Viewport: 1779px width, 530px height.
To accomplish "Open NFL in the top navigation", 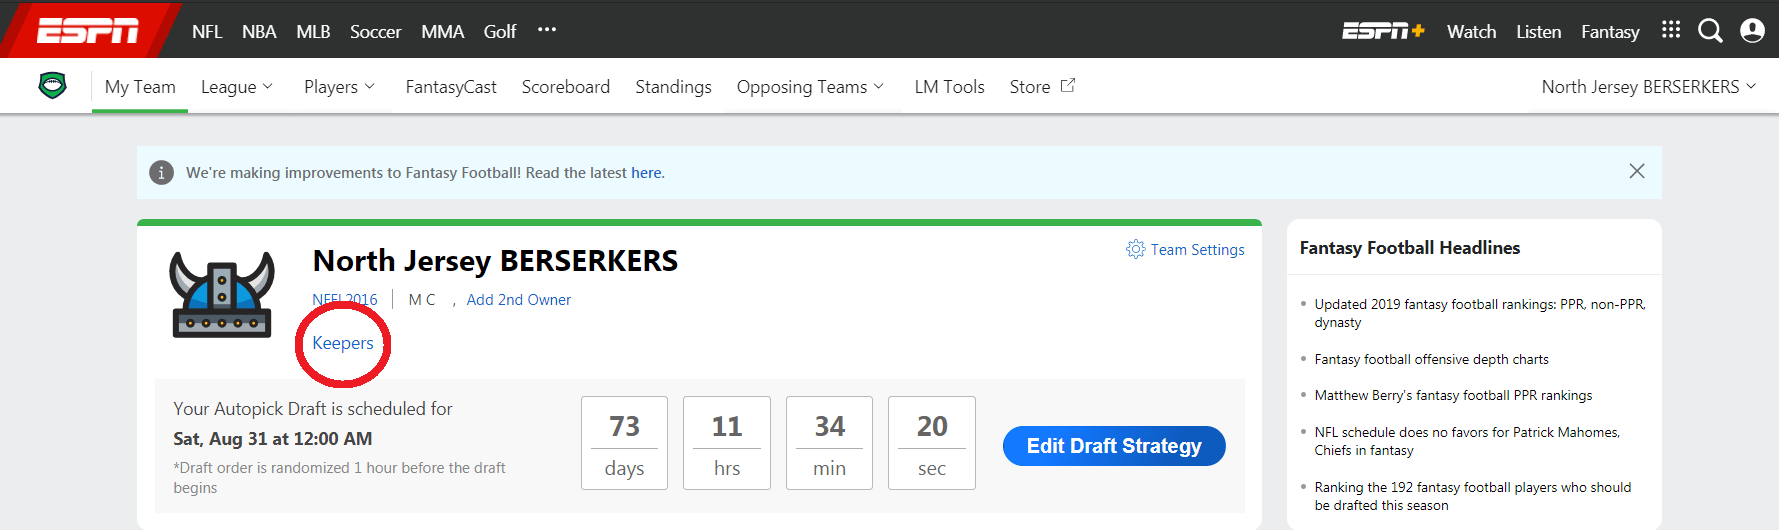I will [x=207, y=32].
